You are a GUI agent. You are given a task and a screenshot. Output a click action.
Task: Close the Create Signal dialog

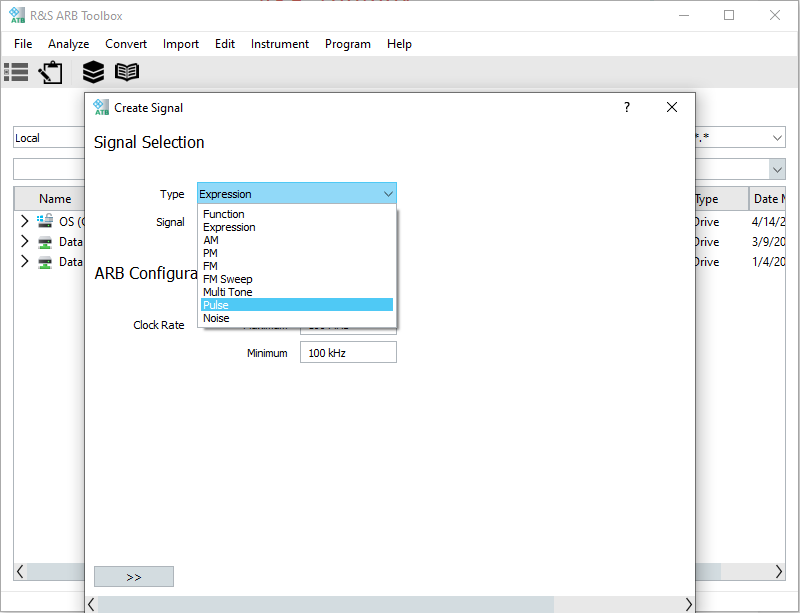point(672,107)
